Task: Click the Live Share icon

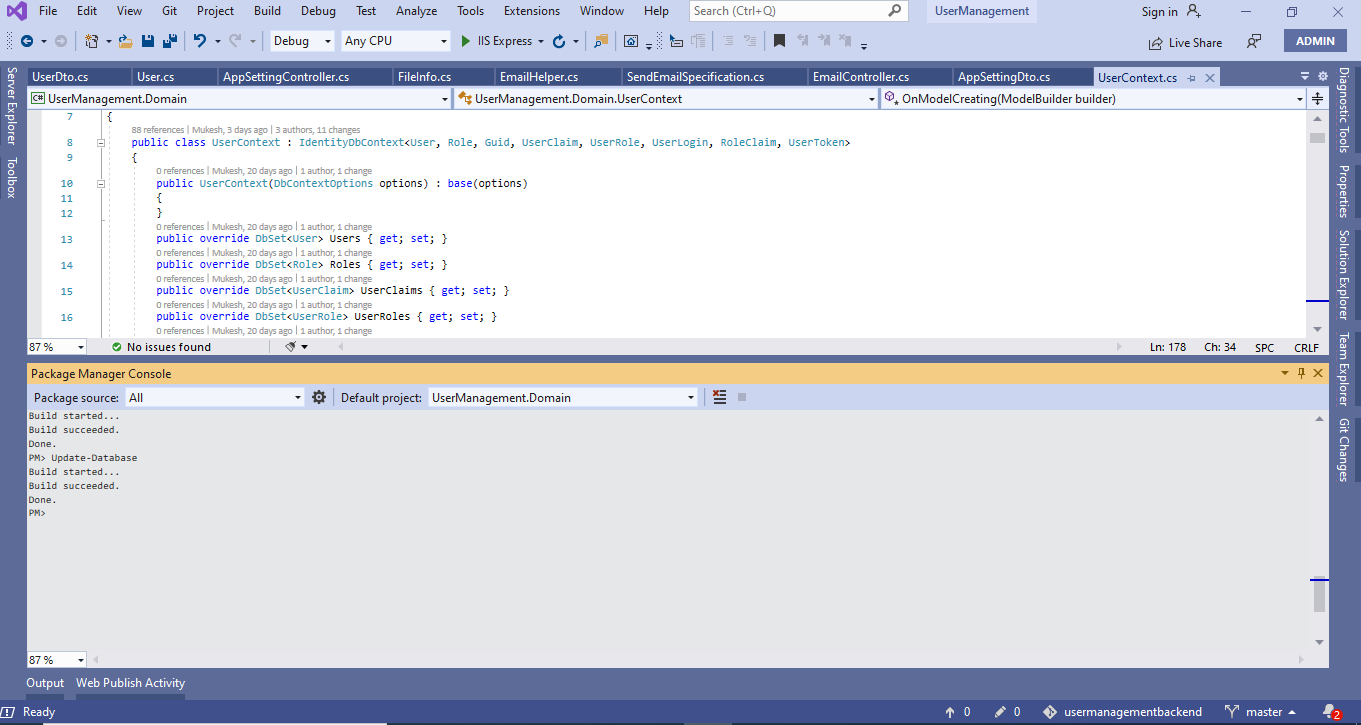Action: click(1156, 43)
